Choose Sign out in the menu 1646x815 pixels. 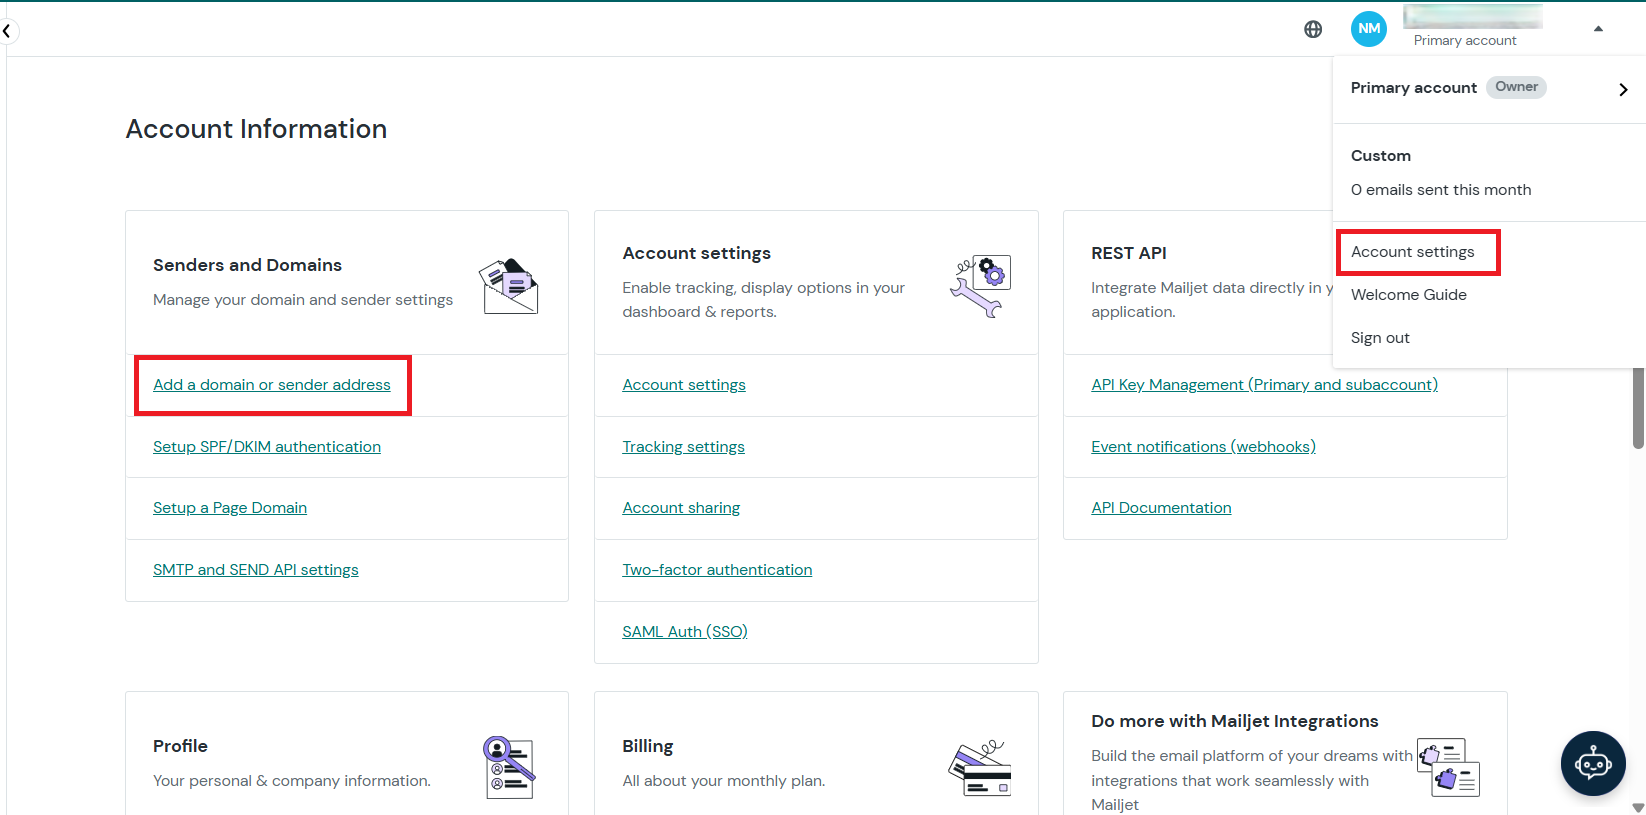click(x=1380, y=338)
